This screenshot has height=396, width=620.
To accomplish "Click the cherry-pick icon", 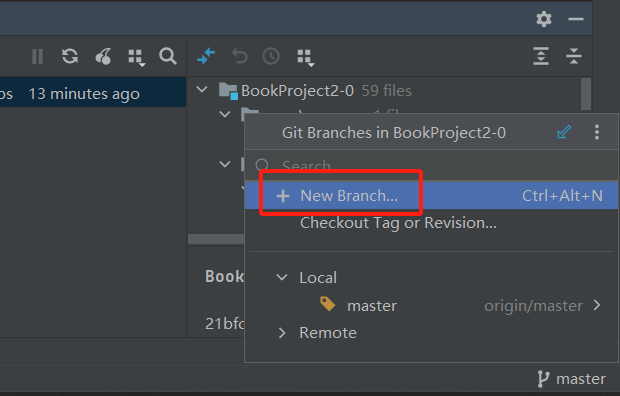I will [103, 56].
